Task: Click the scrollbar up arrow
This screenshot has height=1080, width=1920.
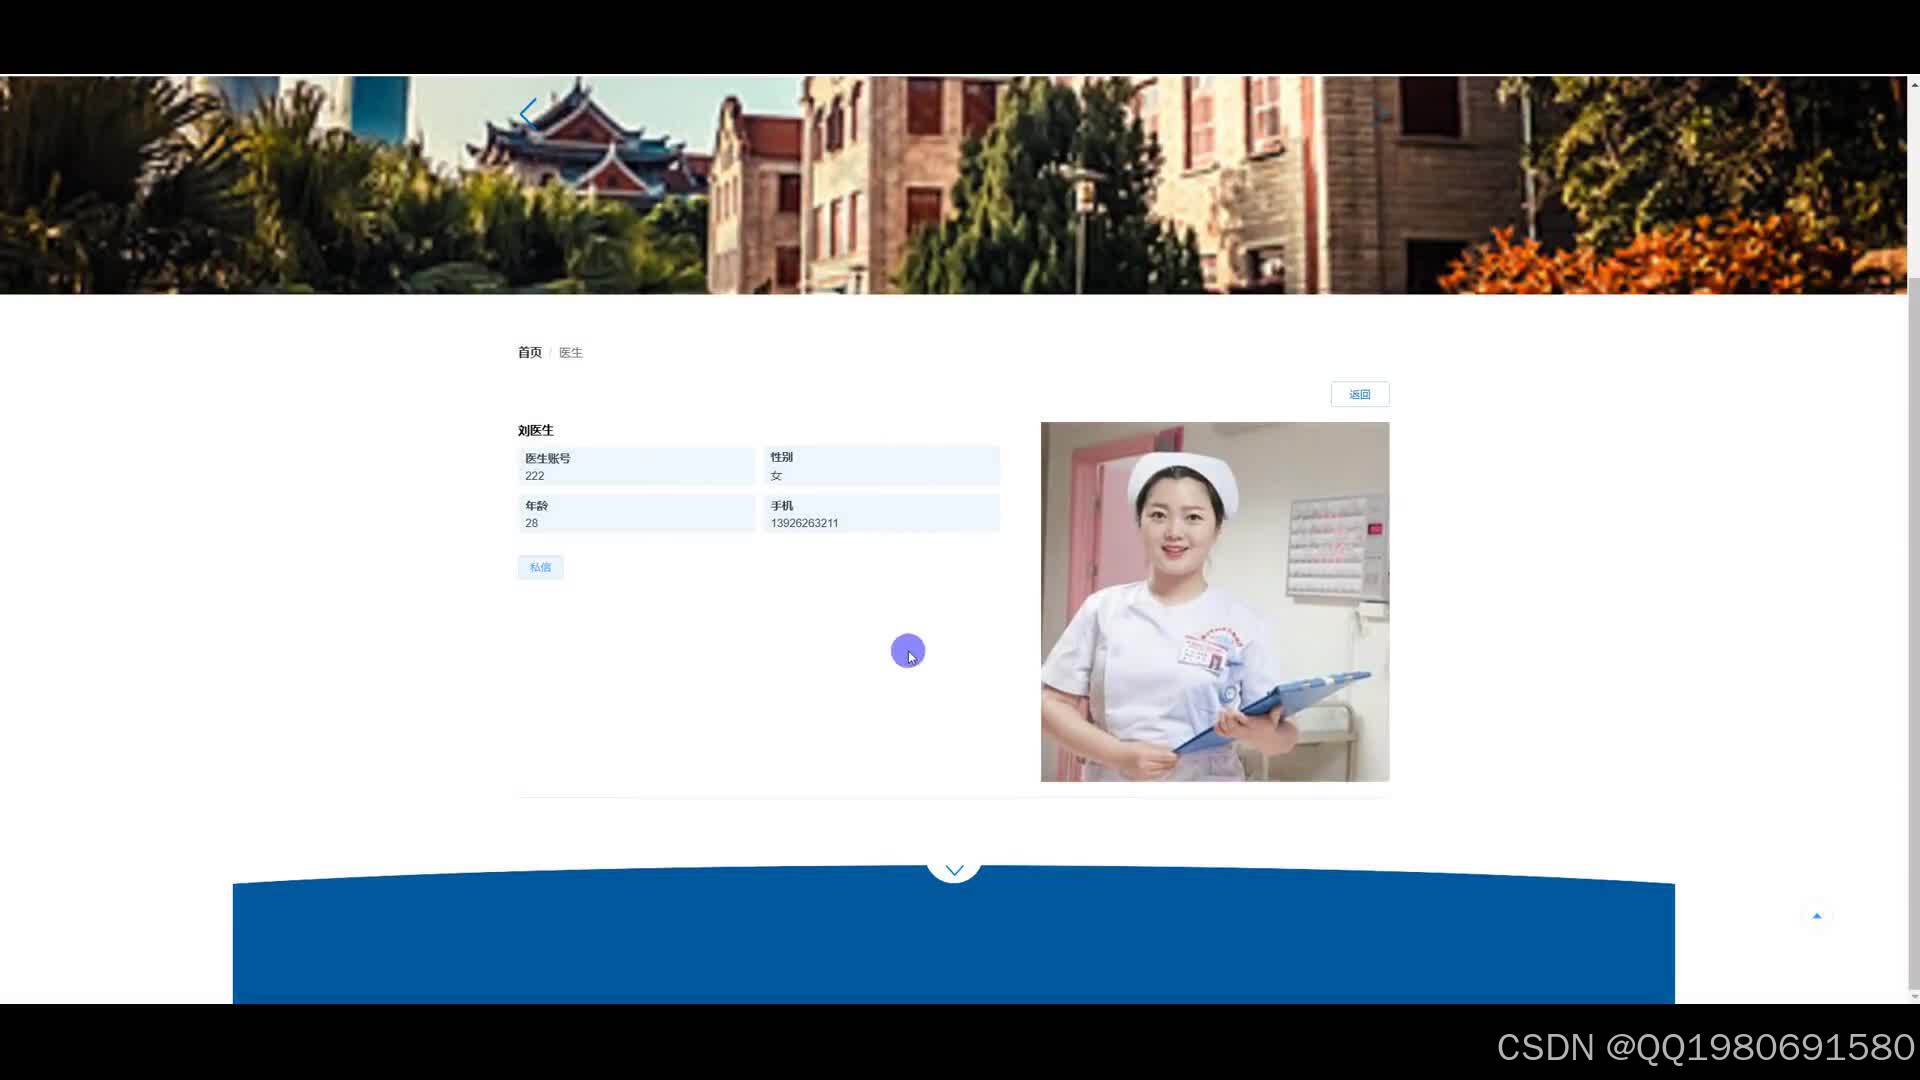Action: coord(1913,84)
